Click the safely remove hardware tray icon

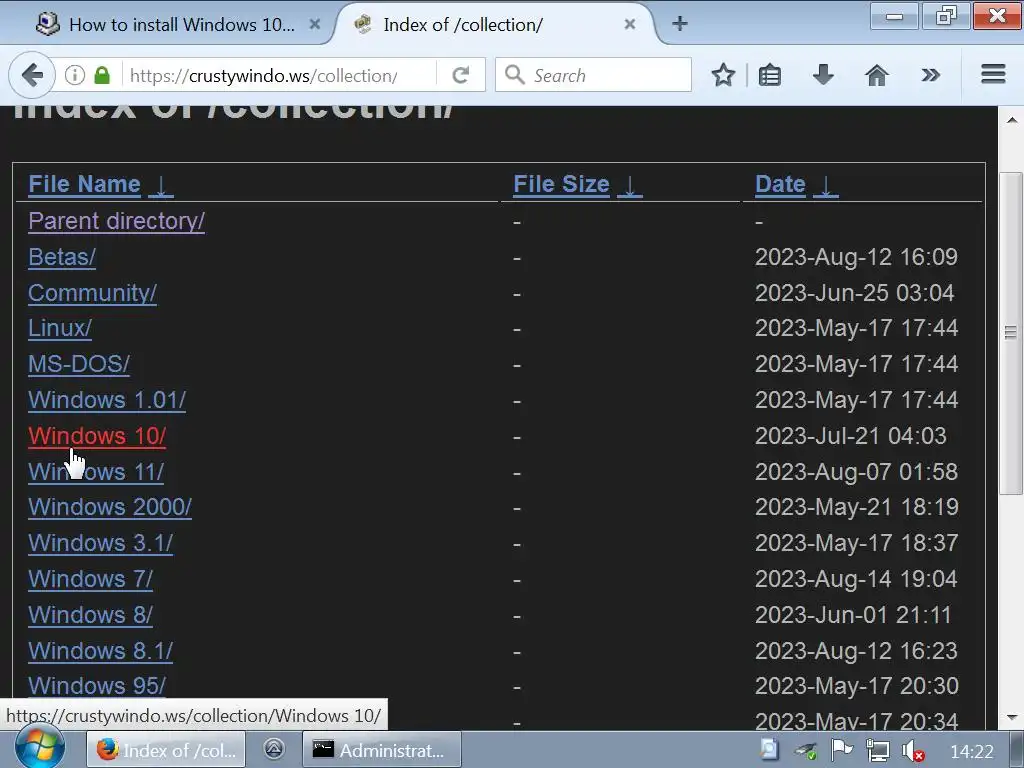click(806, 750)
